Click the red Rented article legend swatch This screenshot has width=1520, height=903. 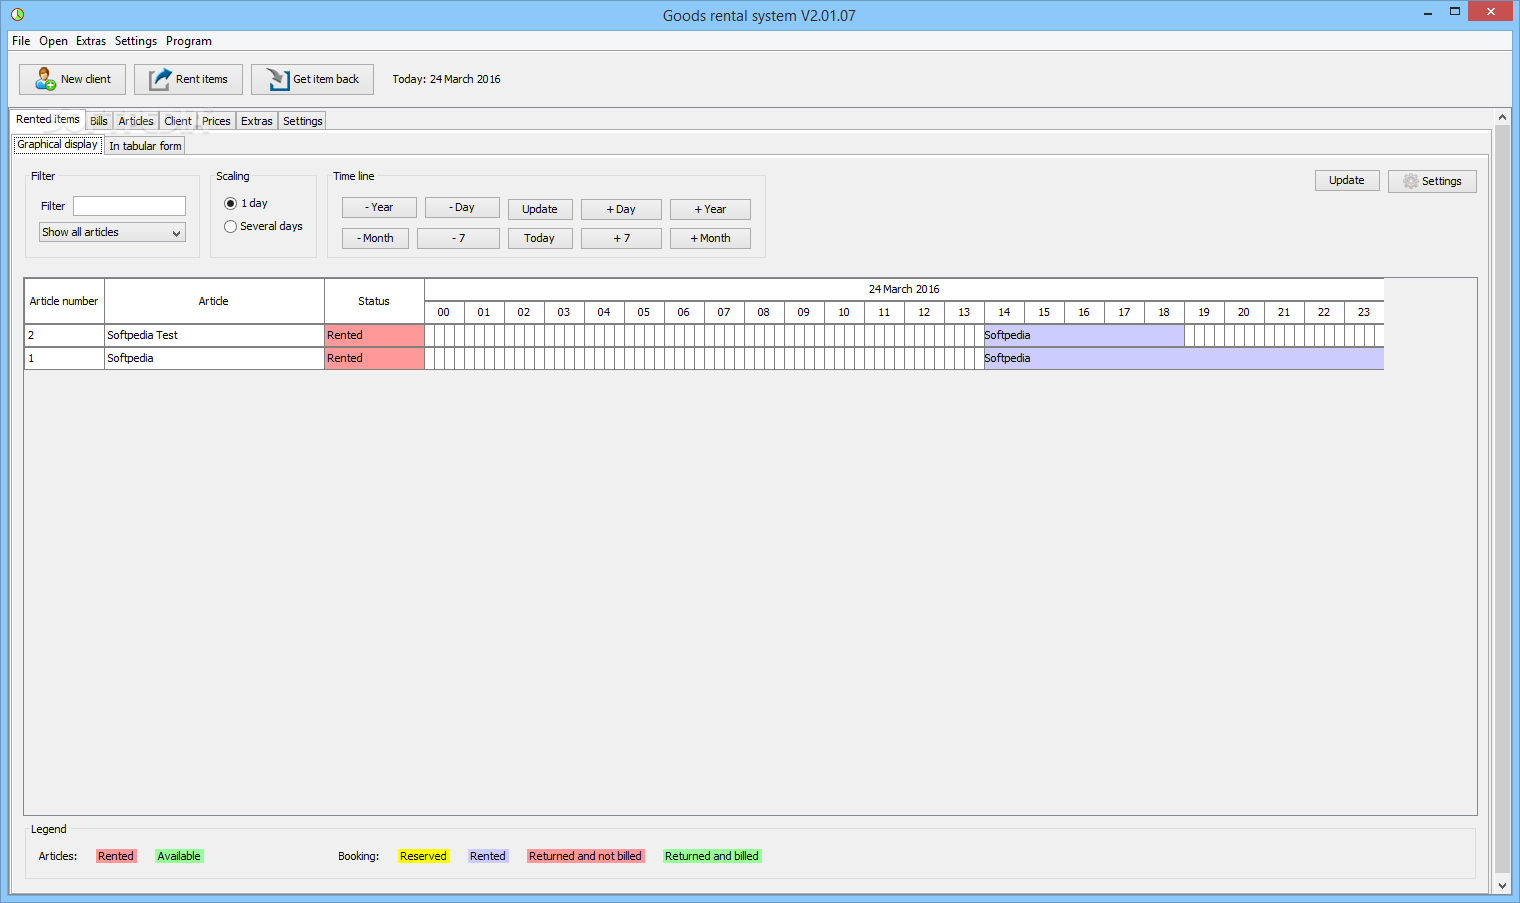[x=116, y=856]
